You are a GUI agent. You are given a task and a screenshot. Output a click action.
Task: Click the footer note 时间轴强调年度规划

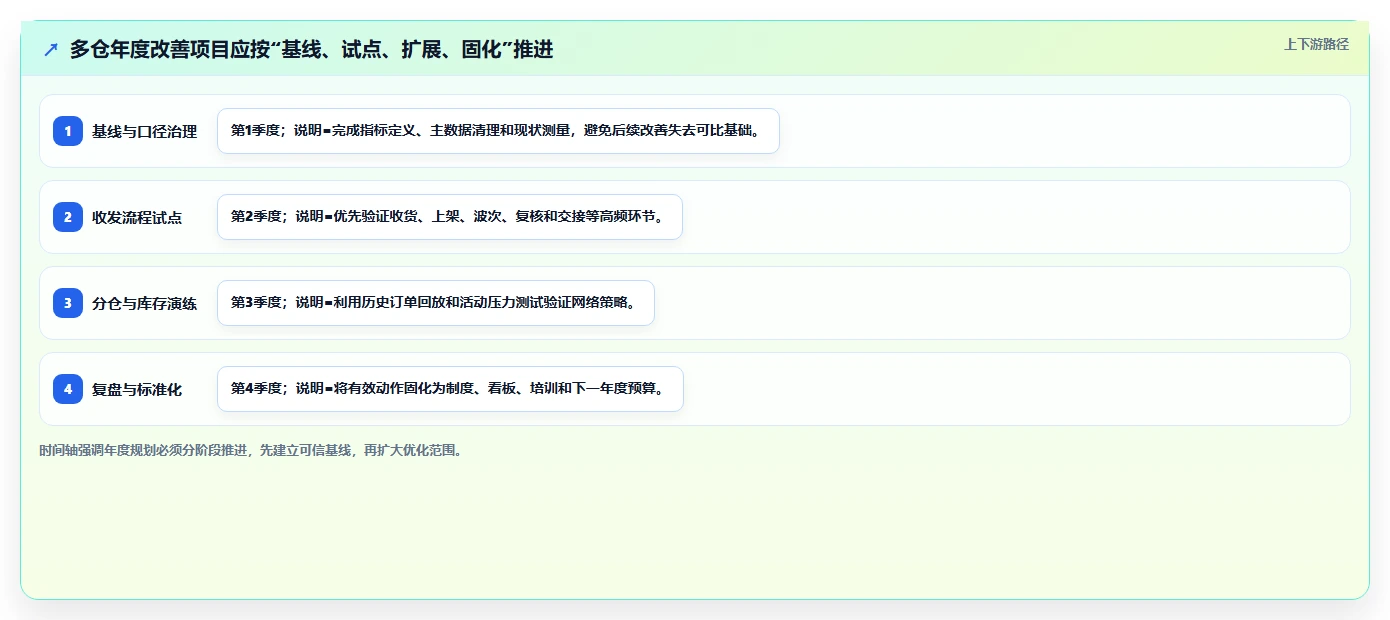pyautogui.click(x=251, y=450)
